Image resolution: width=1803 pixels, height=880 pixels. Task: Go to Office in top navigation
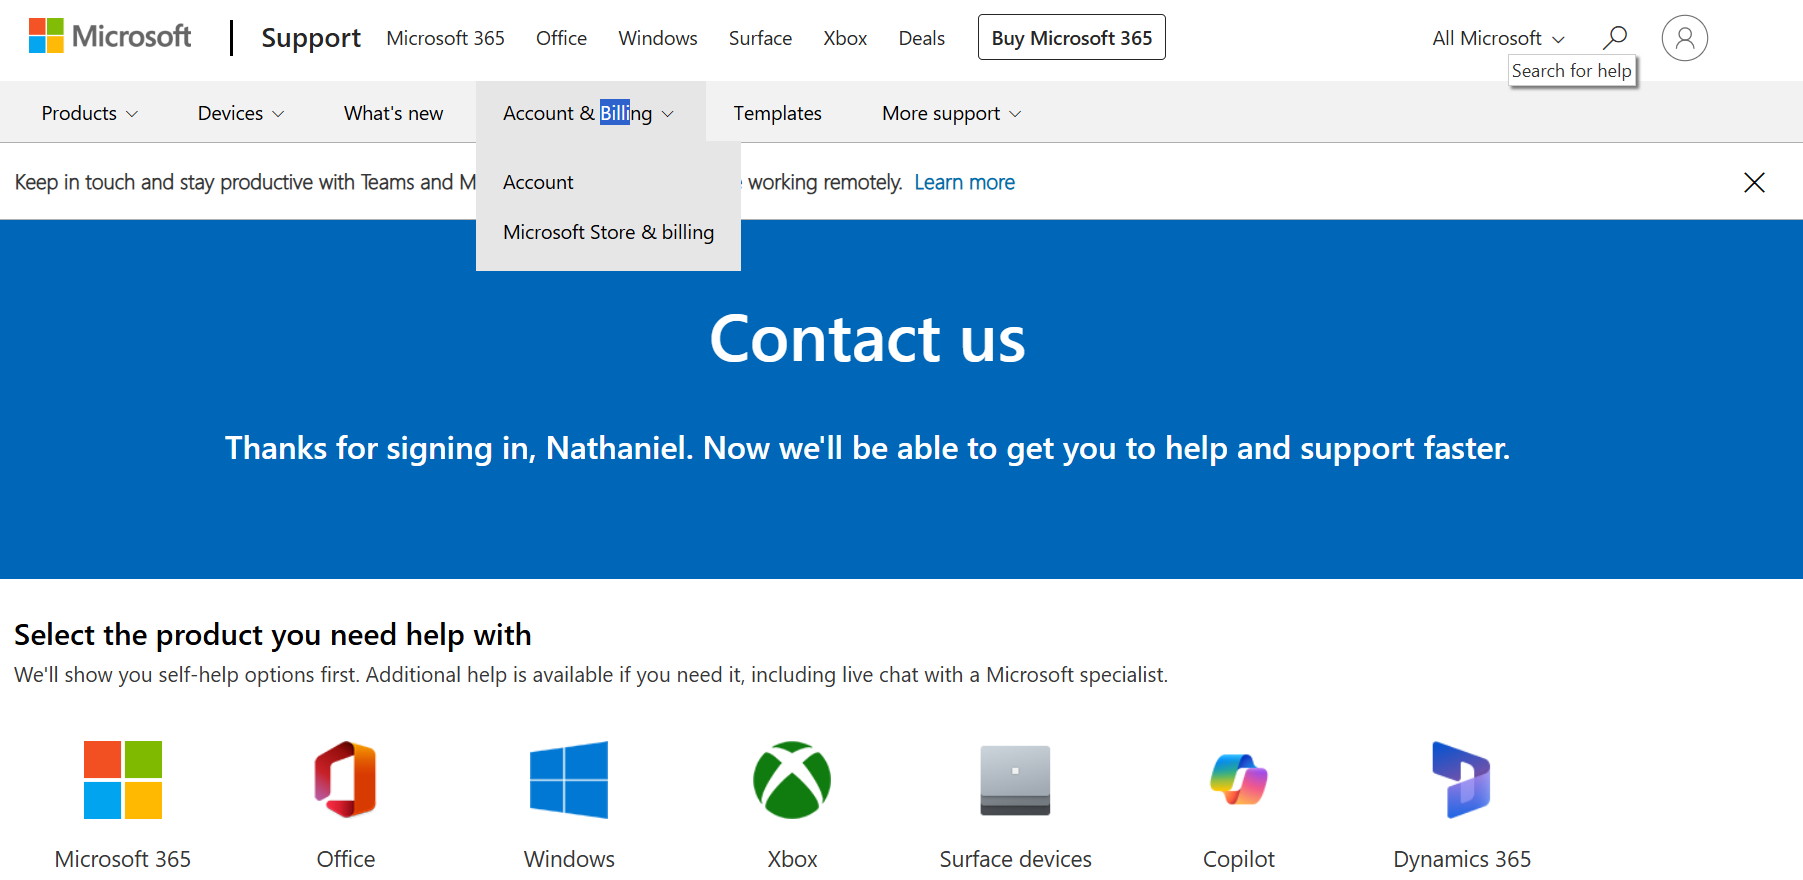[x=561, y=38]
